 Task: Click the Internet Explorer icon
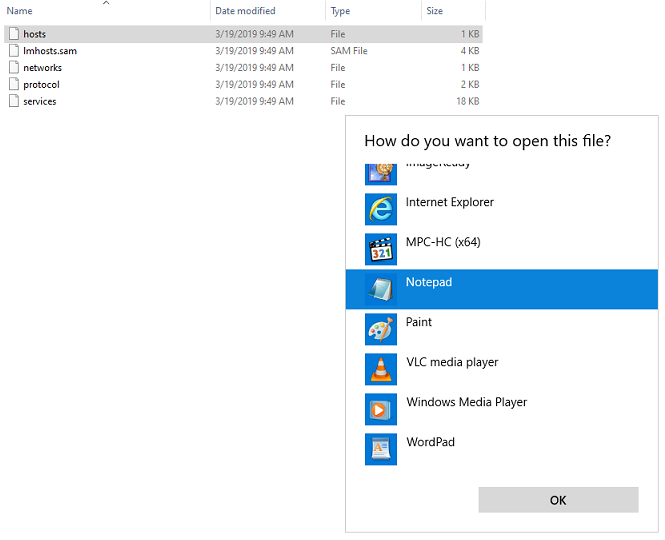[x=381, y=209]
